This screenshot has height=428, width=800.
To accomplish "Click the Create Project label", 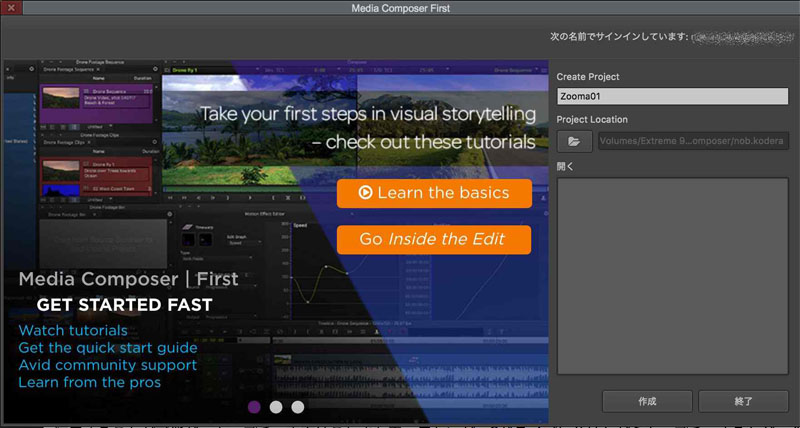I will pyautogui.click(x=588, y=77).
